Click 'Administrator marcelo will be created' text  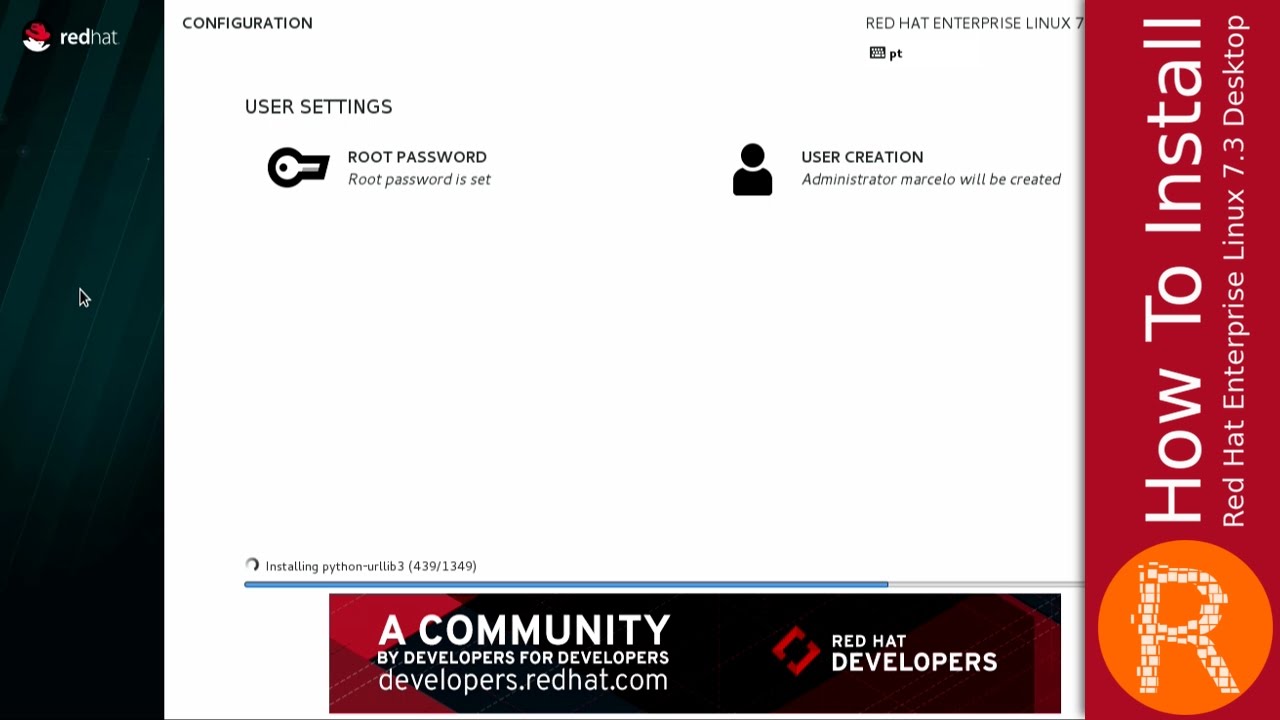pos(931,180)
